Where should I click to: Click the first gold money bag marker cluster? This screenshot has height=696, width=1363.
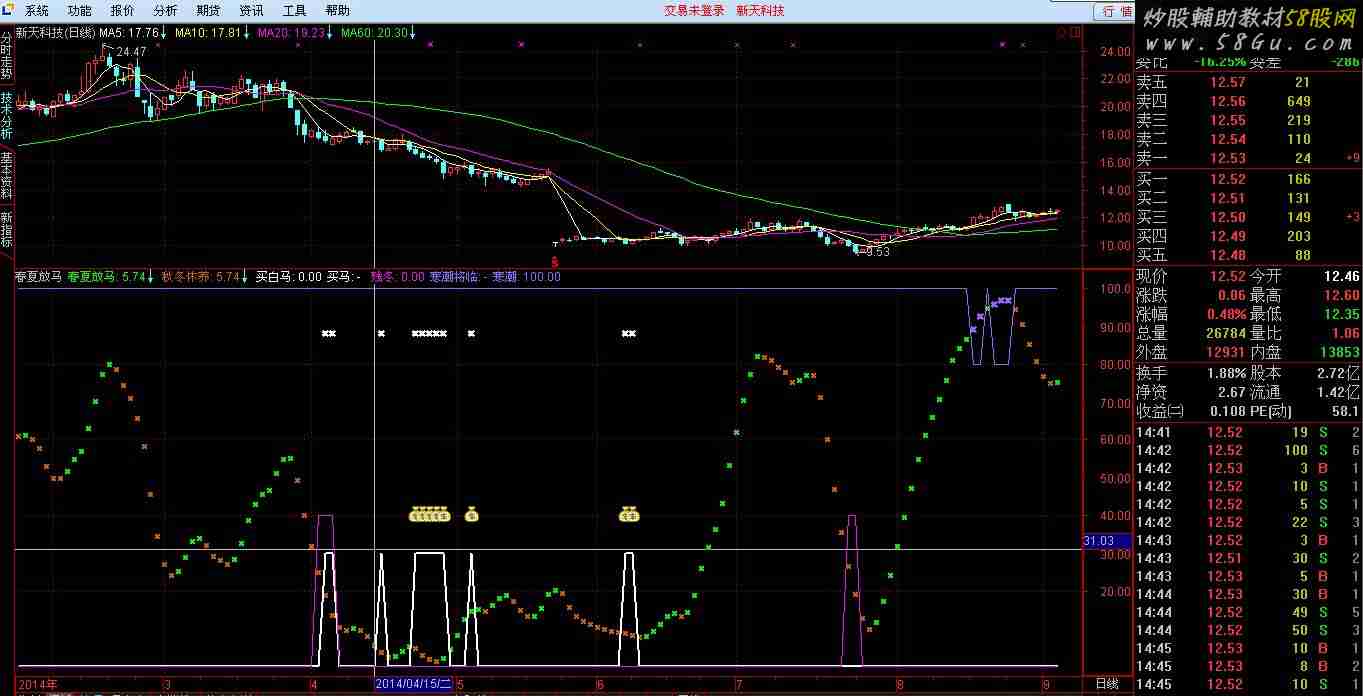point(430,516)
